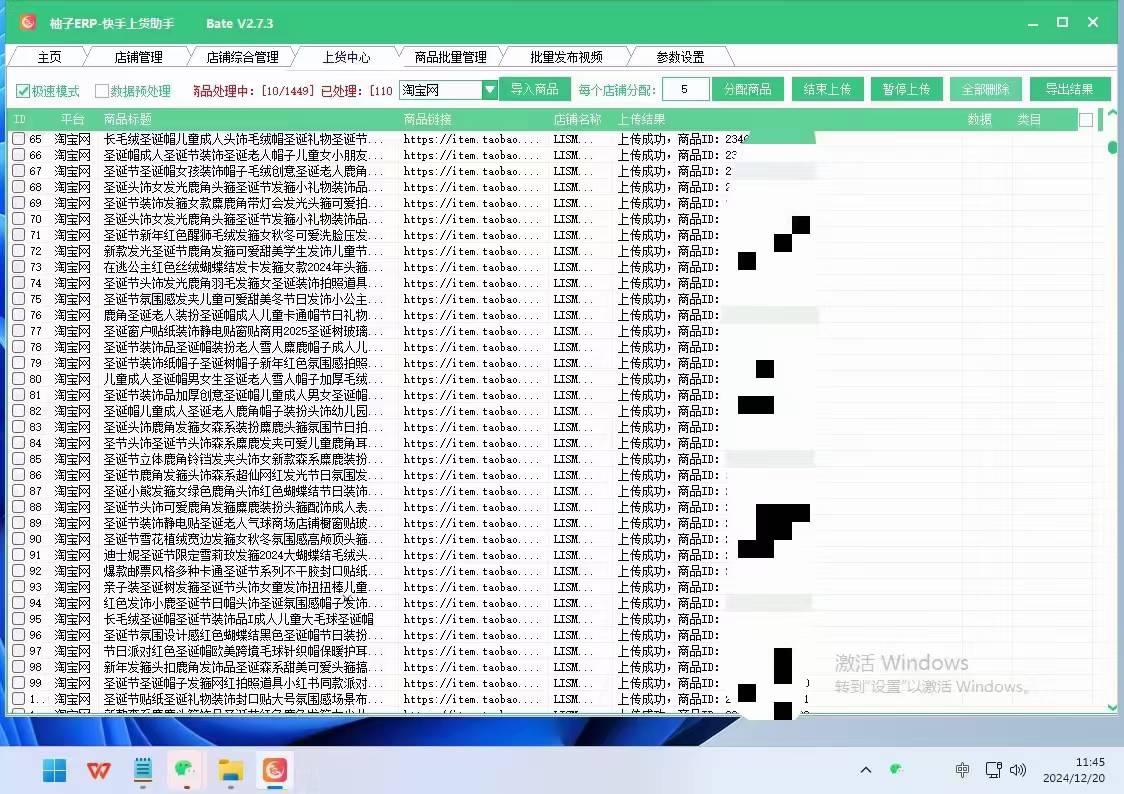
Task: Enable the 数据预处理 checkbox
Action: 102,91
